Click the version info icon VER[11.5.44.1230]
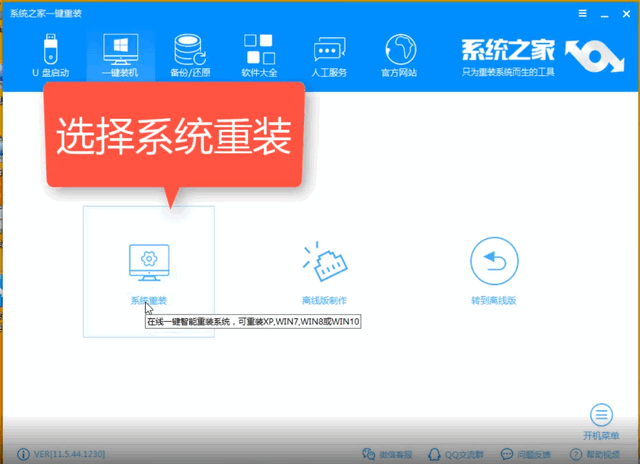640x464 pixels. tap(10, 455)
